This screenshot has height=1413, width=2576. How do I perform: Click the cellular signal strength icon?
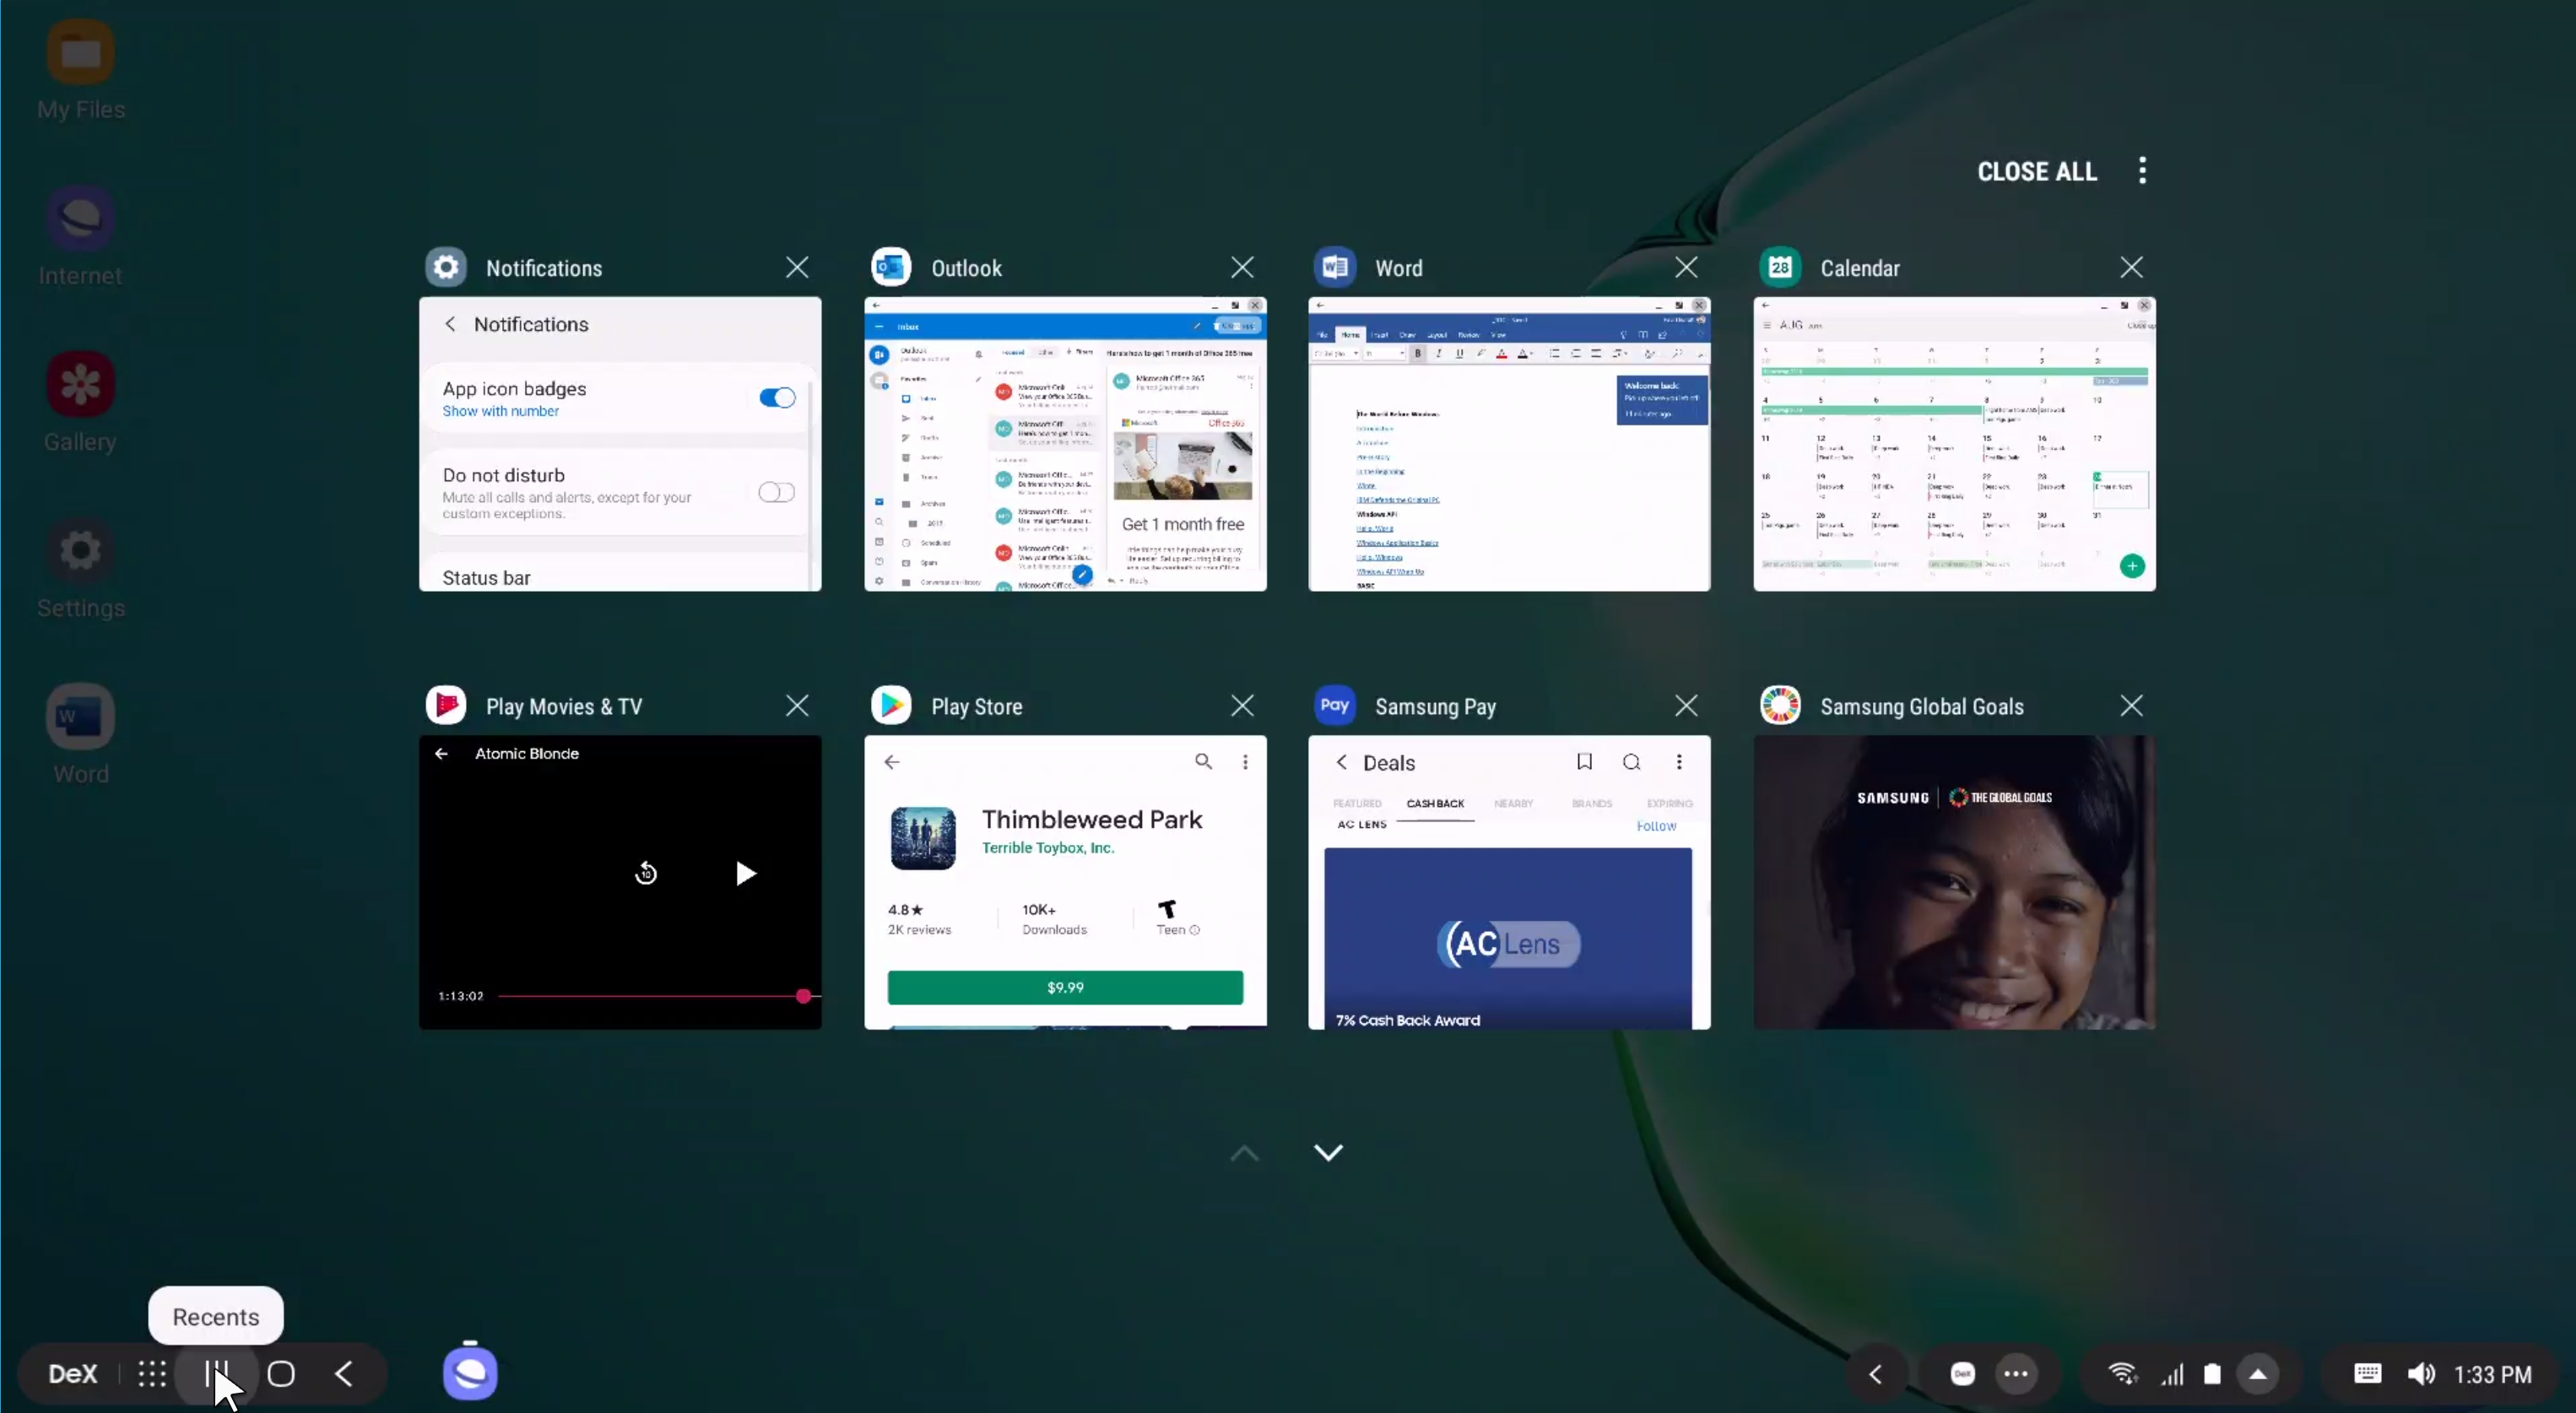coord(2171,1374)
